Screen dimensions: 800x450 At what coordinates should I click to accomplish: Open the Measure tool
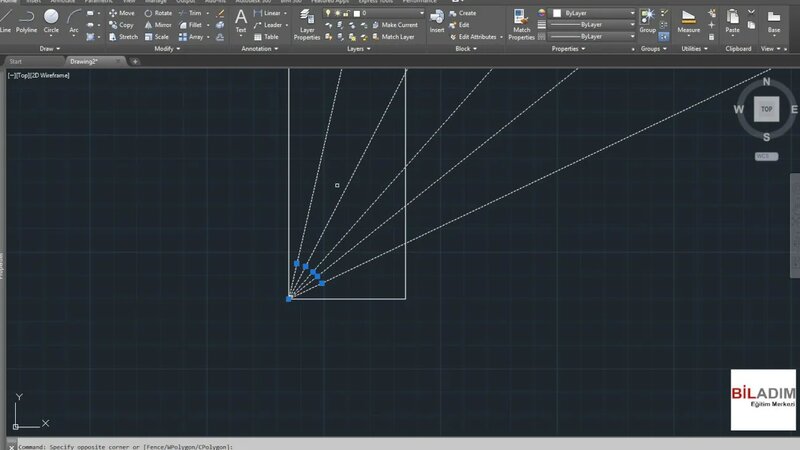(688, 21)
